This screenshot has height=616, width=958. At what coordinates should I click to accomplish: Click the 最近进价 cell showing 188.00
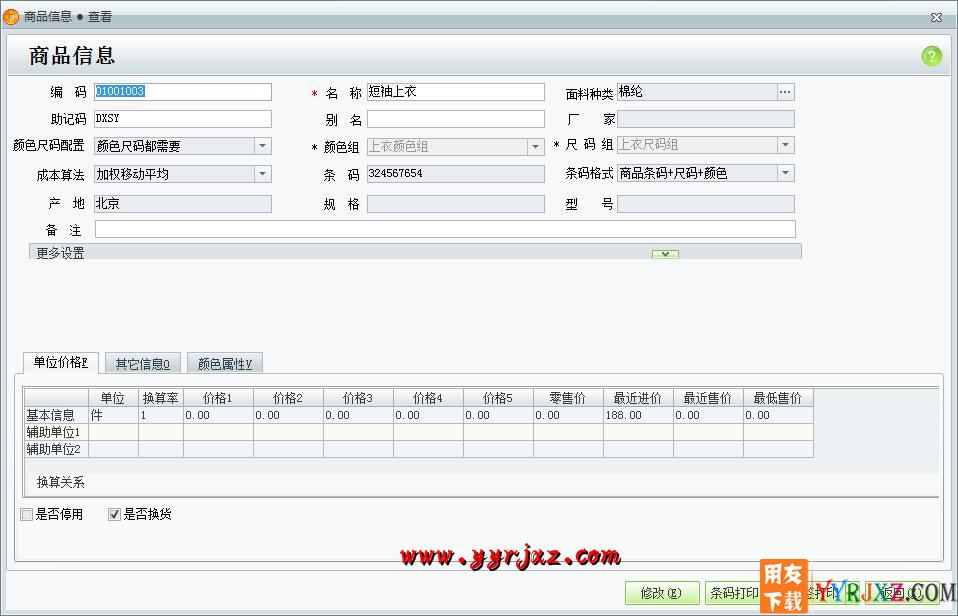[638, 415]
